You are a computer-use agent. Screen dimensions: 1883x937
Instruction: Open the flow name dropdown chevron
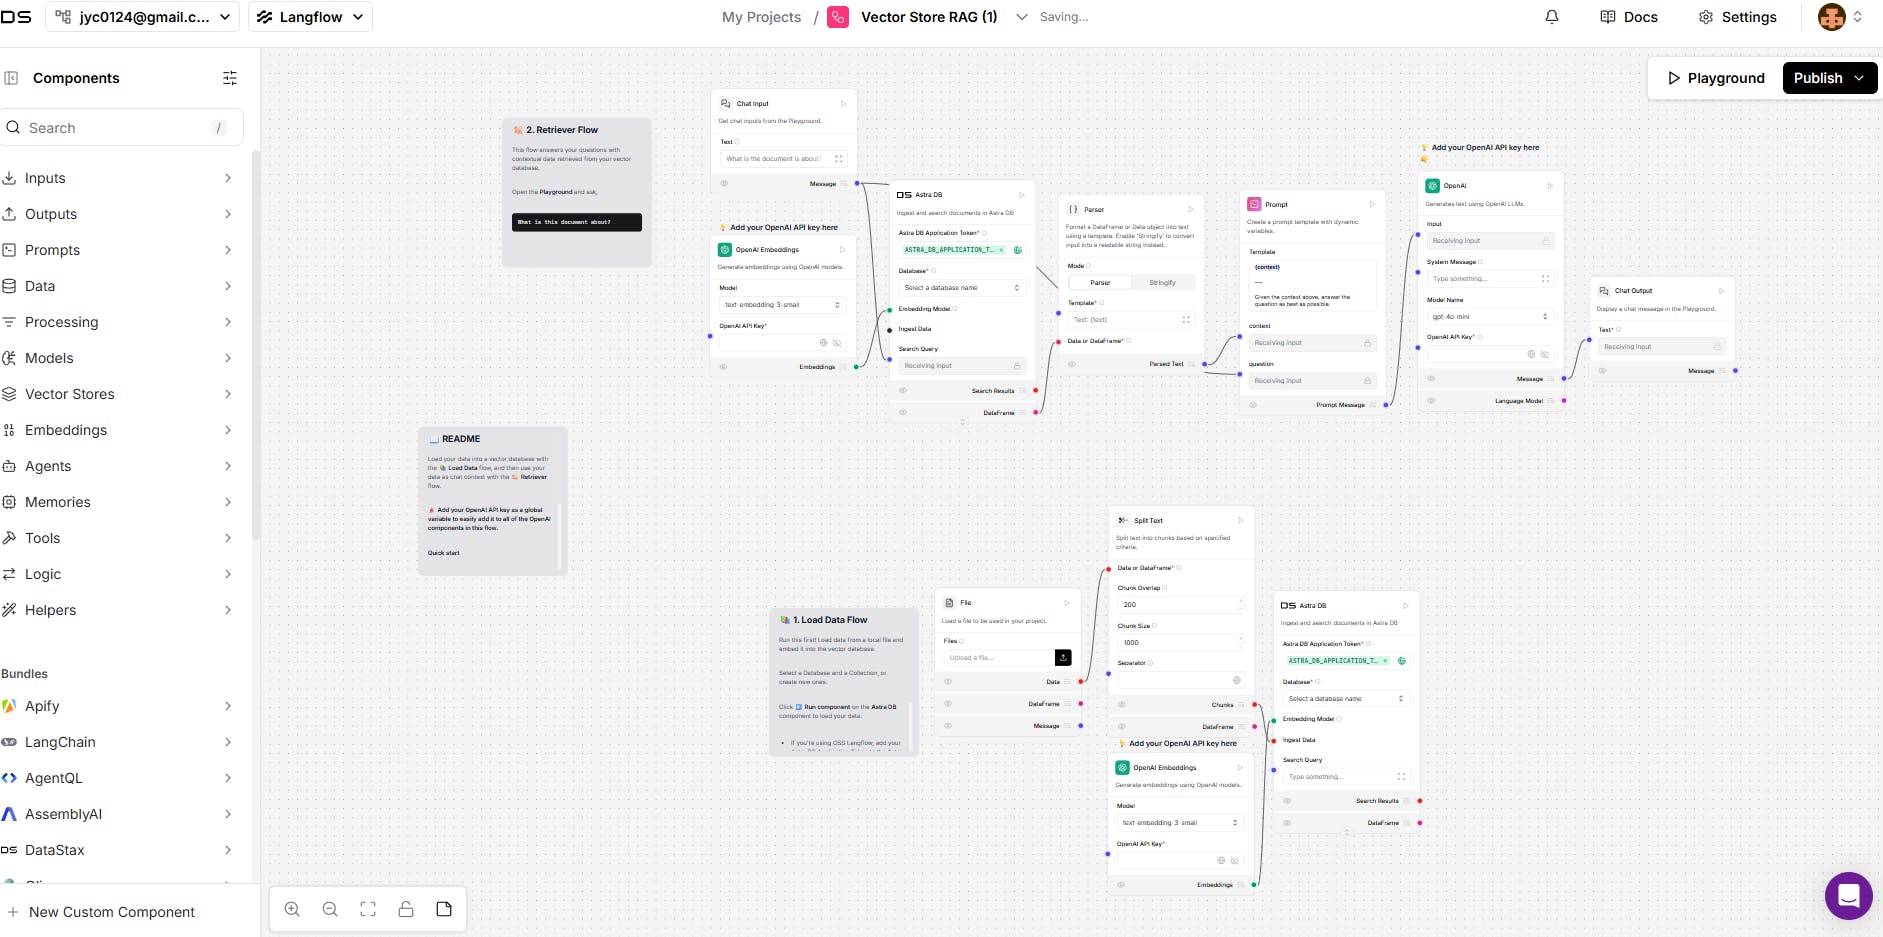point(1021,17)
